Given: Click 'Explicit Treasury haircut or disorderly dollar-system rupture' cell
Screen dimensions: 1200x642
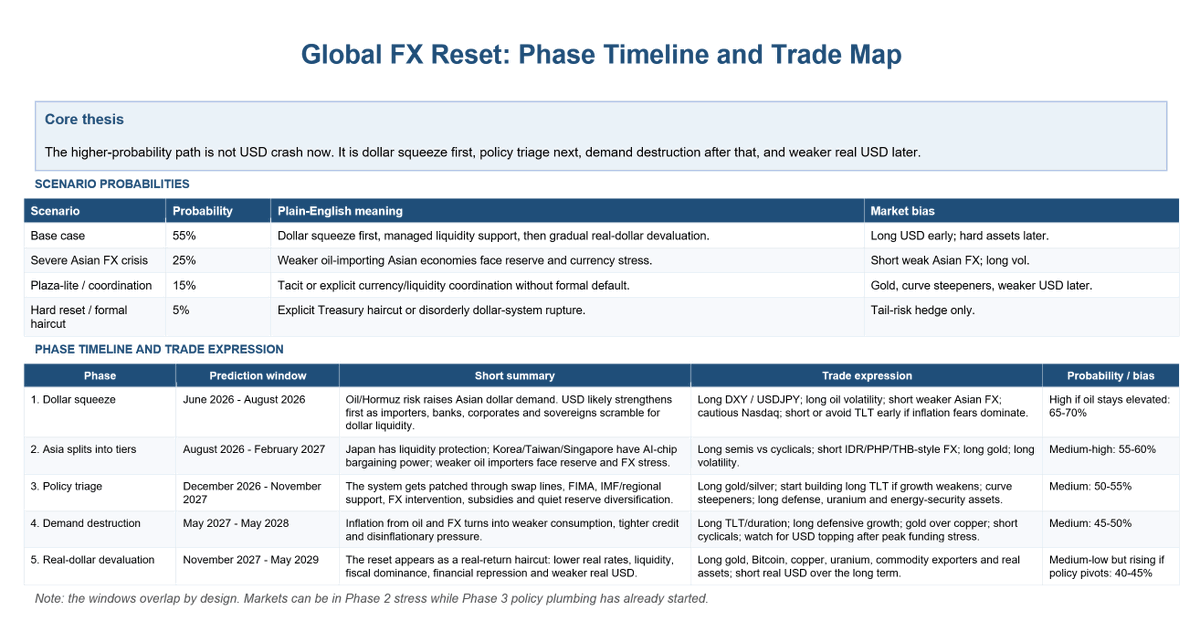Looking at the screenshot, I should 567,317.
